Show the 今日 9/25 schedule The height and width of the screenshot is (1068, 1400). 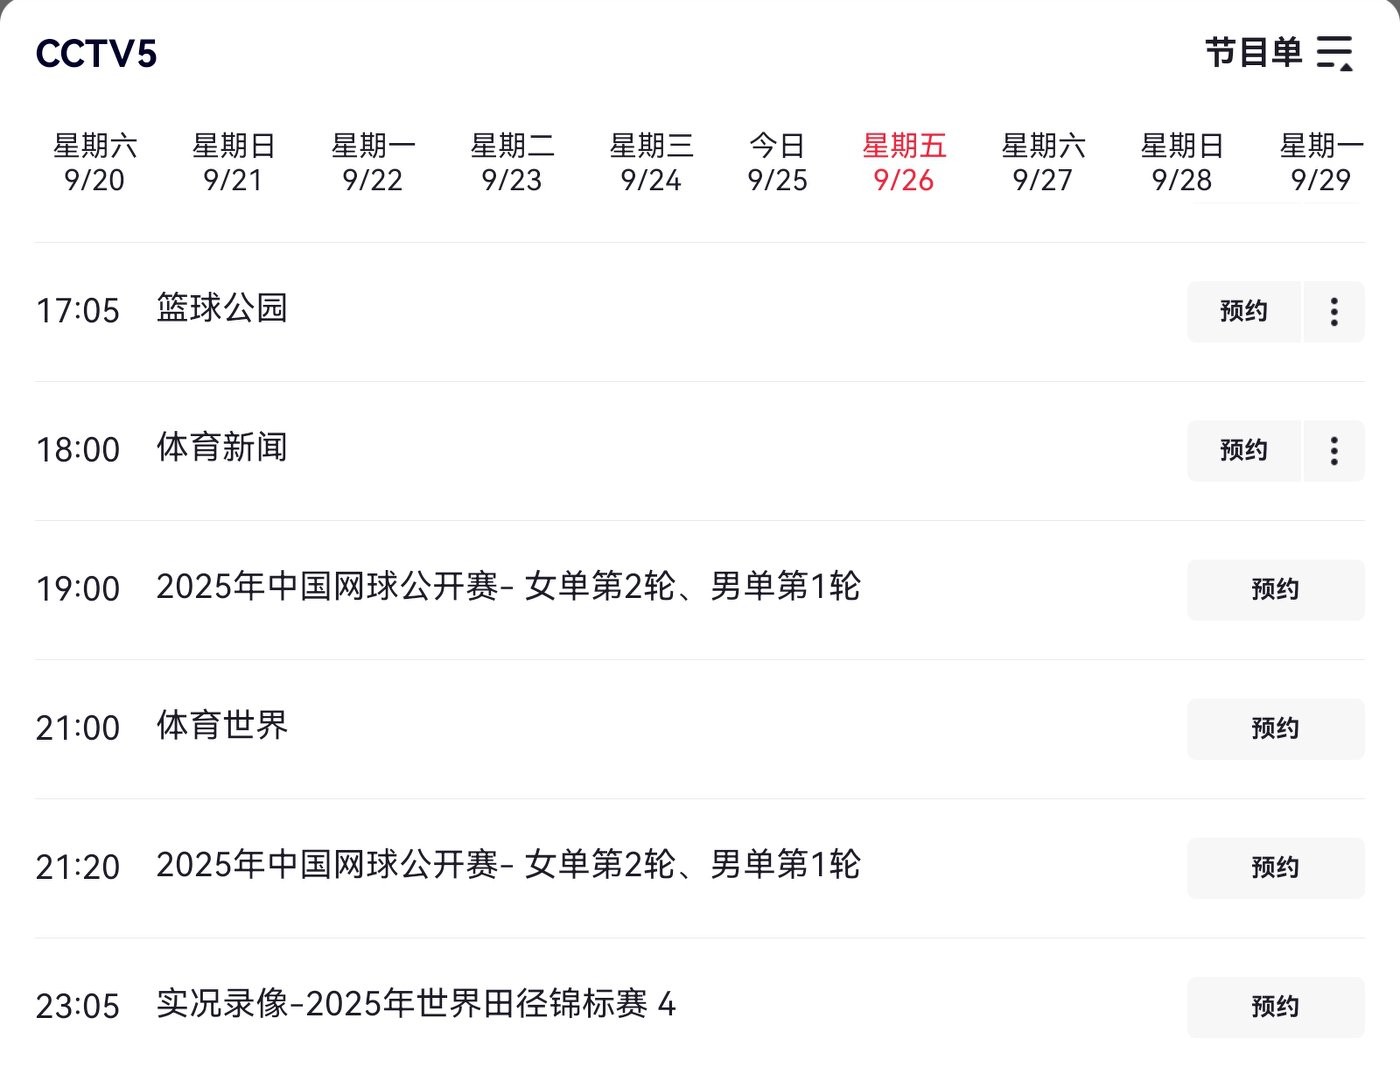coord(778,163)
